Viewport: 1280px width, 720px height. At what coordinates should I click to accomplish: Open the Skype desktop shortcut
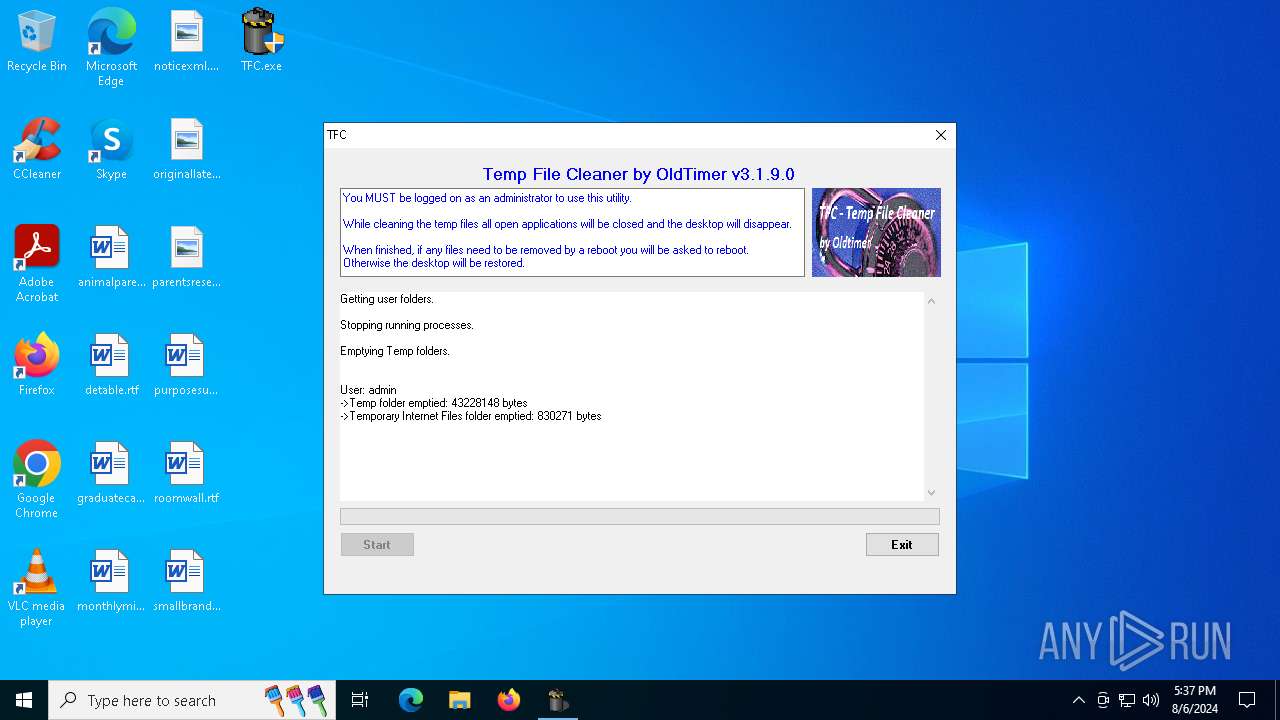(x=111, y=150)
